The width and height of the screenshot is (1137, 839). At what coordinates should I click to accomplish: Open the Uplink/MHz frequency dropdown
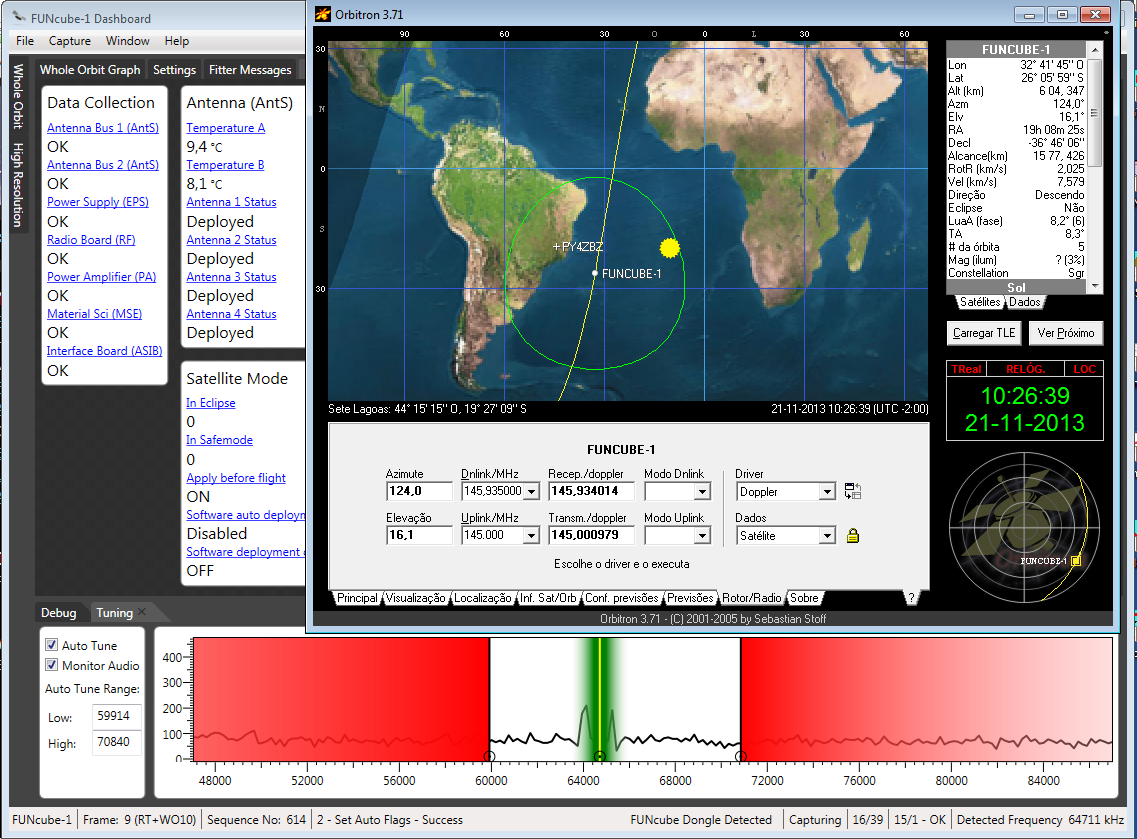pos(532,536)
